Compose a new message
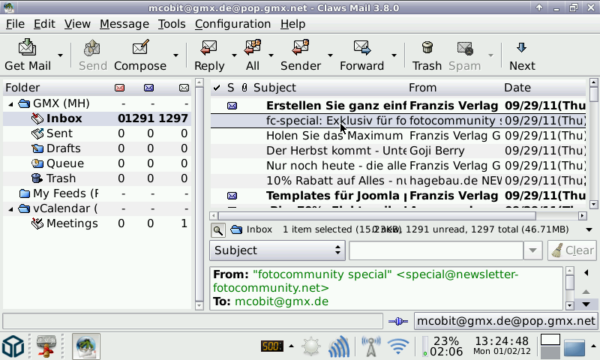The height and width of the screenshot is (360, 600). tap(140, 55)
